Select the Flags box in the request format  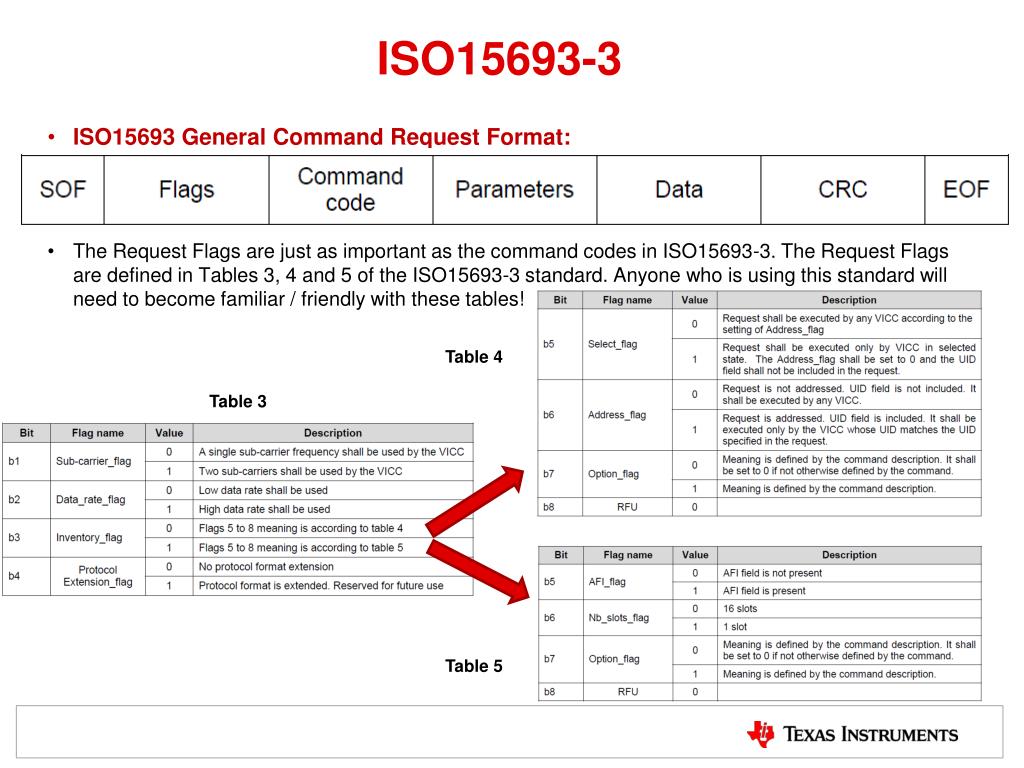(x=185, y=189)
